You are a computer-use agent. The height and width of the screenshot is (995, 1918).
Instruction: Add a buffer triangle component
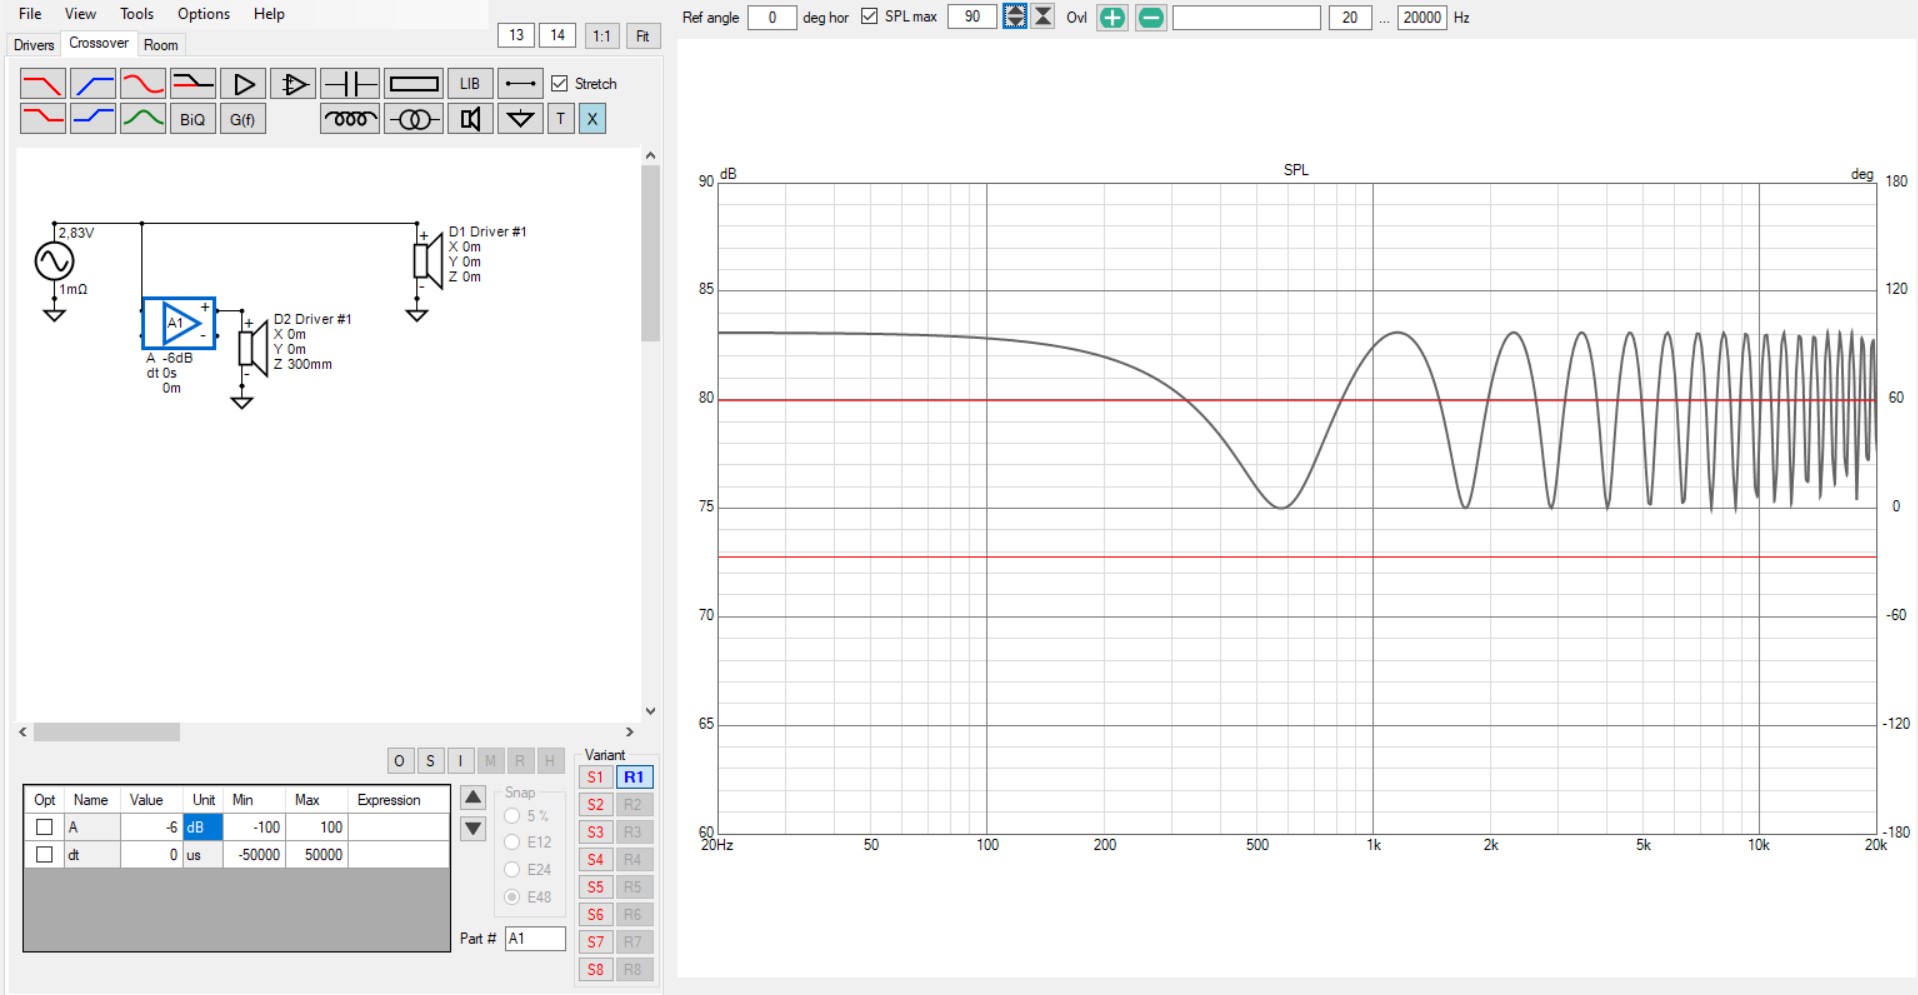click(243, 84)
